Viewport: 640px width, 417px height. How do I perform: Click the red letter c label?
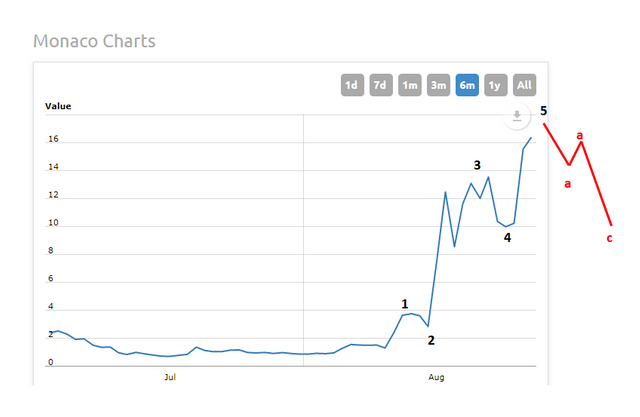coord(609,238)
